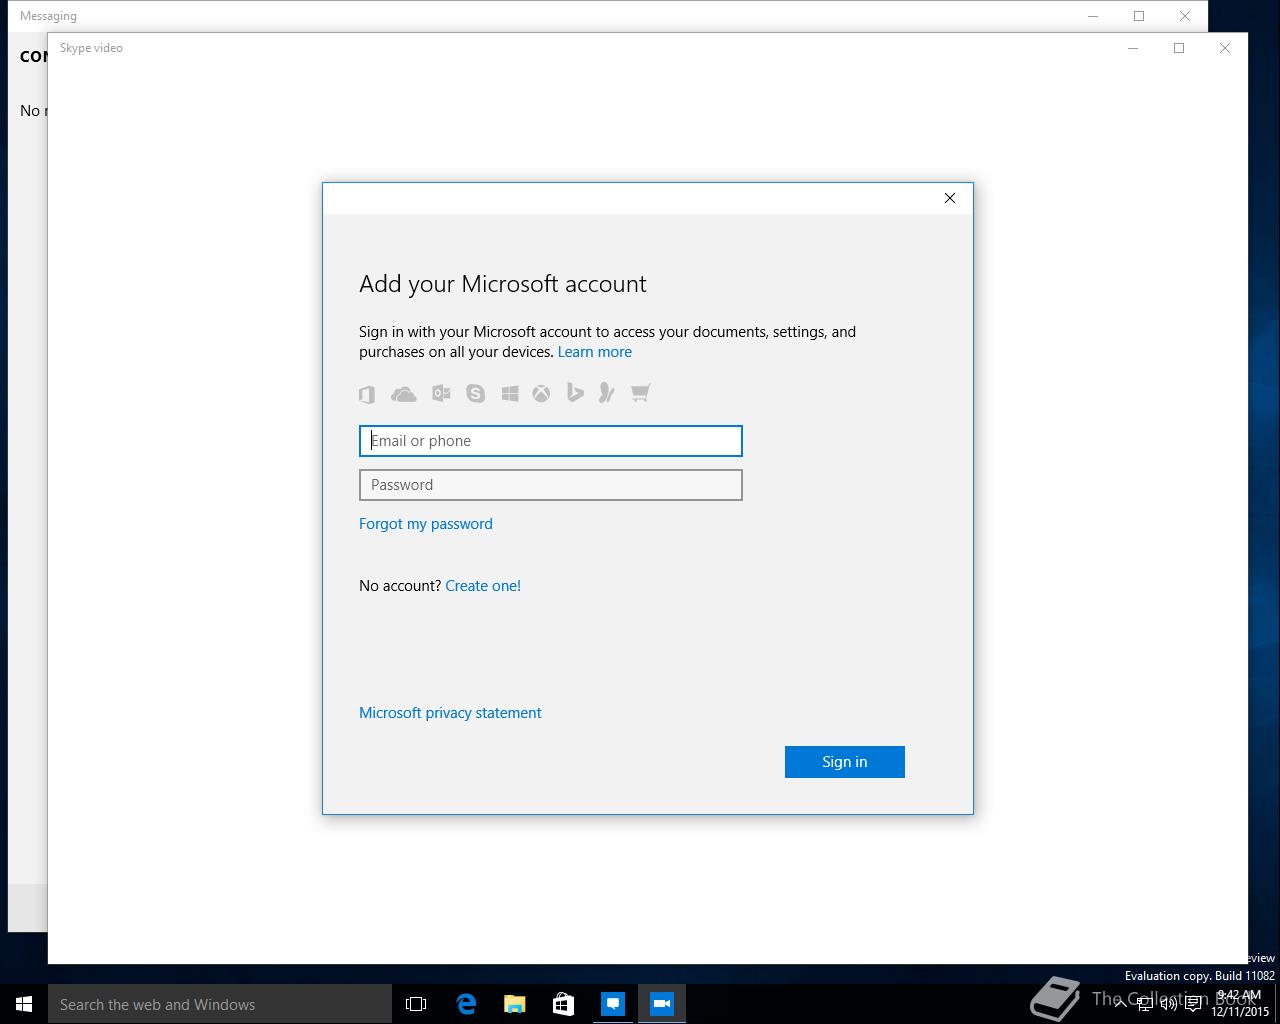The width and height of the screenshot is (1280, 1024).
Task: Click the taskbar clock and date
Action: pos(1240,1004)
